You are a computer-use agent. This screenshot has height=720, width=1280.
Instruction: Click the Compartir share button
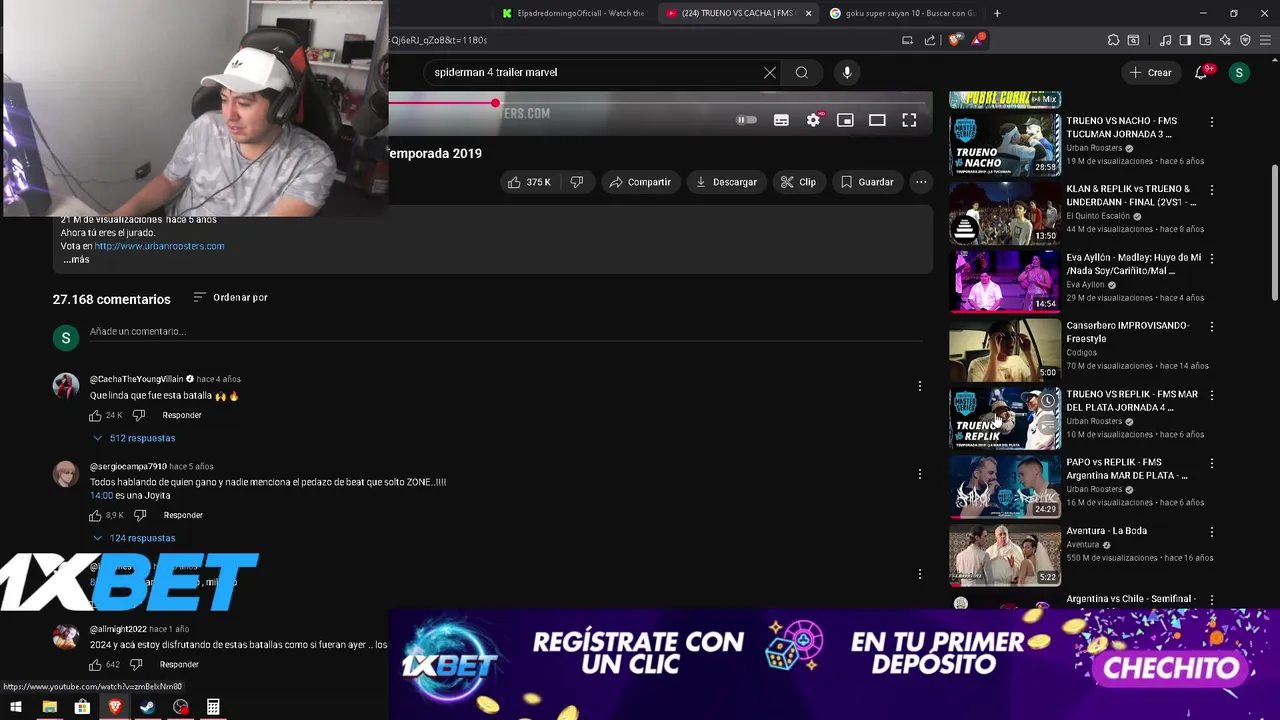click(x=640, y=182)
